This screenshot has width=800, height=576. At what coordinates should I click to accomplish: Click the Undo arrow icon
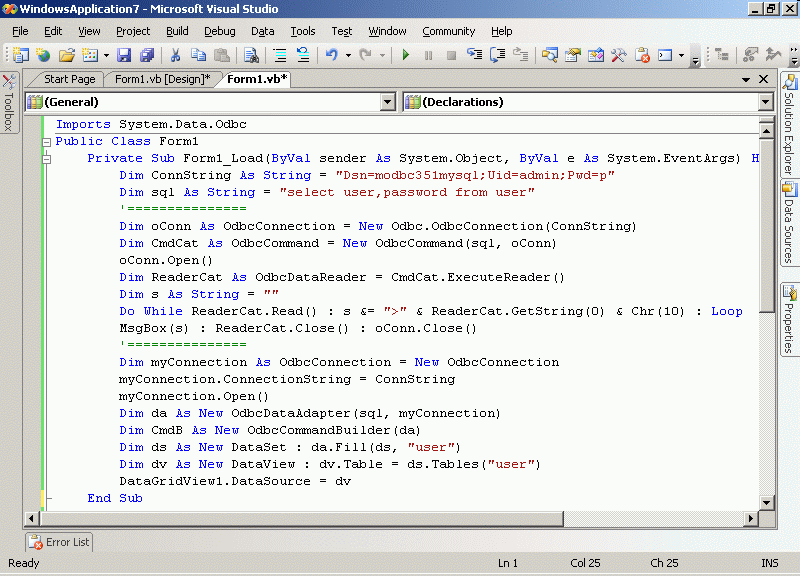tap(331, 55)
